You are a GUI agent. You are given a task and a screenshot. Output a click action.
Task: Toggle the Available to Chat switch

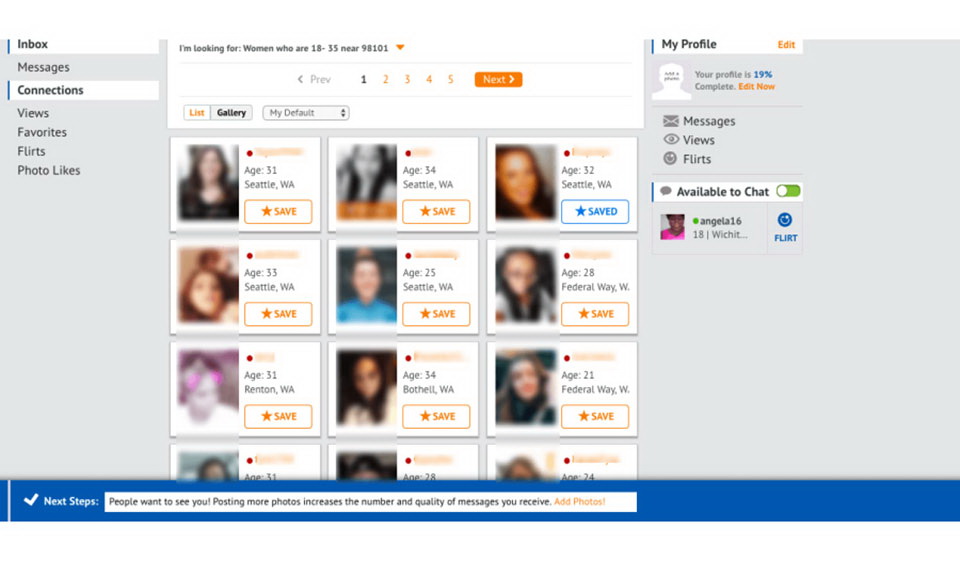coord(788,191)
